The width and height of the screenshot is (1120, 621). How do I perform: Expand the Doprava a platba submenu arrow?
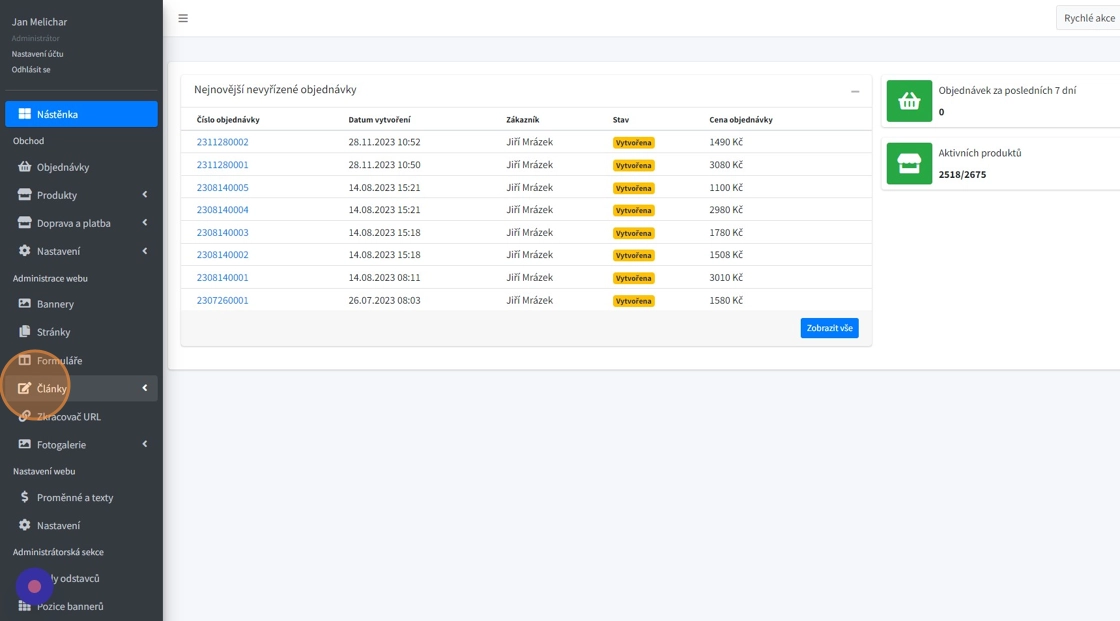tap(144, 223)
